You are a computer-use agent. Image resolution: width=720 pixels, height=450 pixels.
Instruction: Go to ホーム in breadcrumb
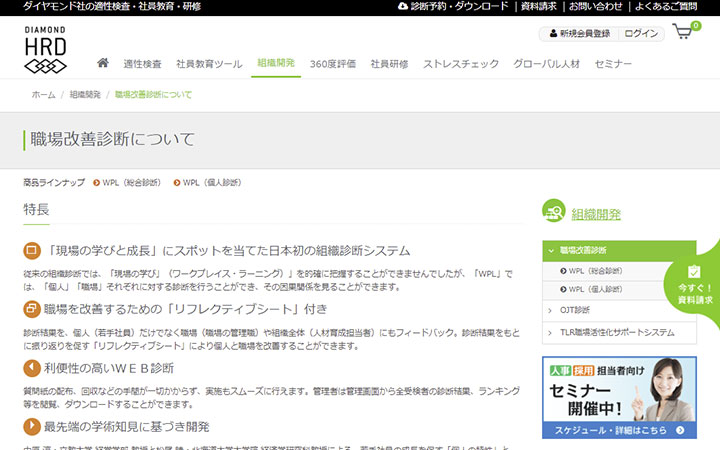coord(43,95)
